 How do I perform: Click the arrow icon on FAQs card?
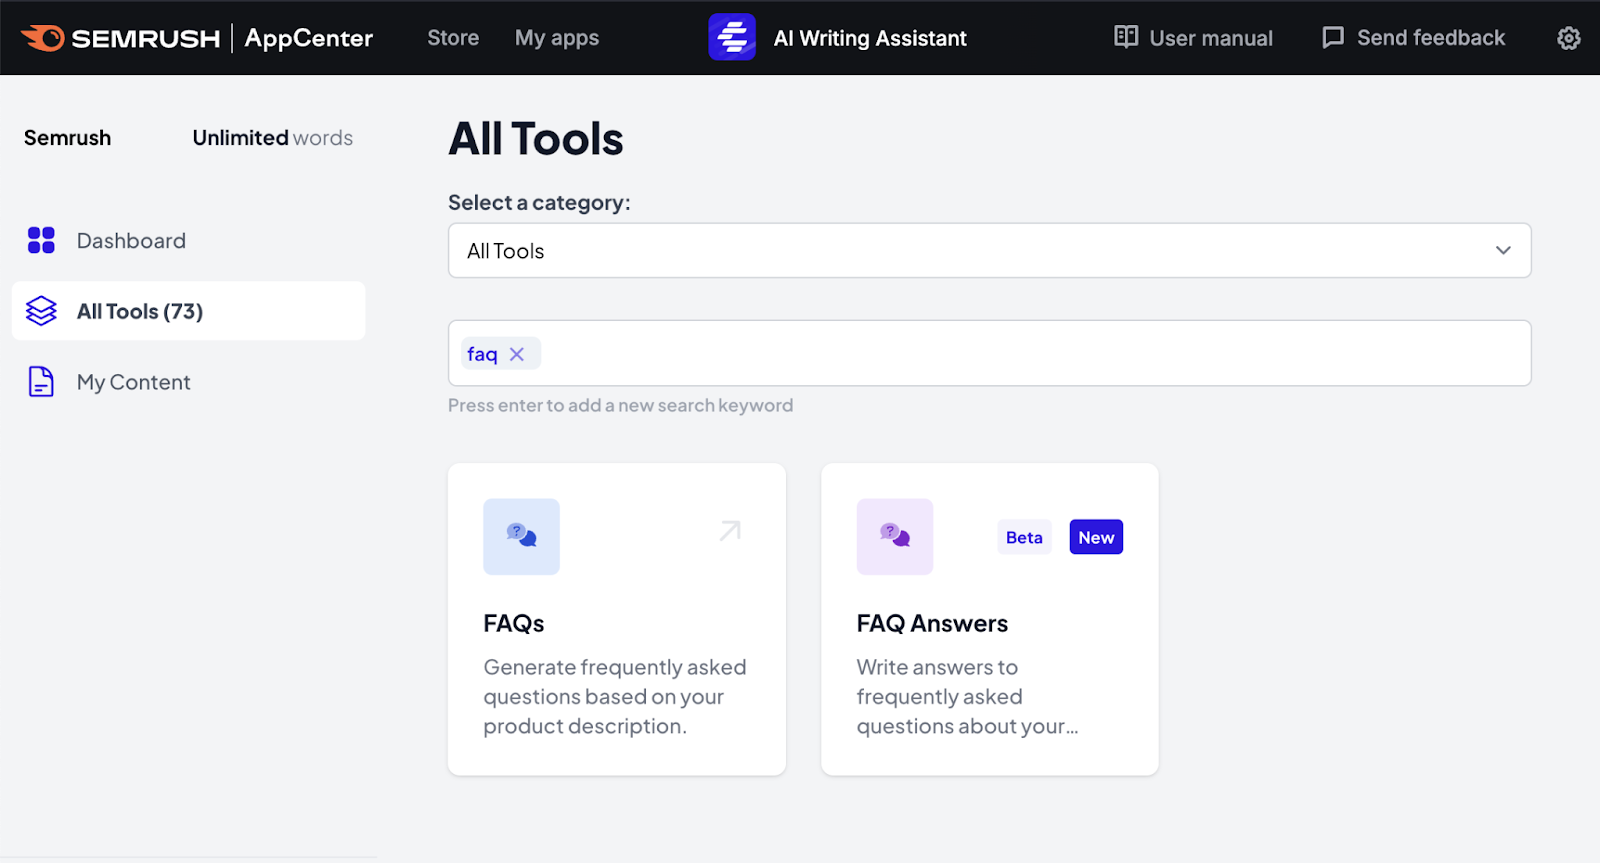tap(730, 531)
